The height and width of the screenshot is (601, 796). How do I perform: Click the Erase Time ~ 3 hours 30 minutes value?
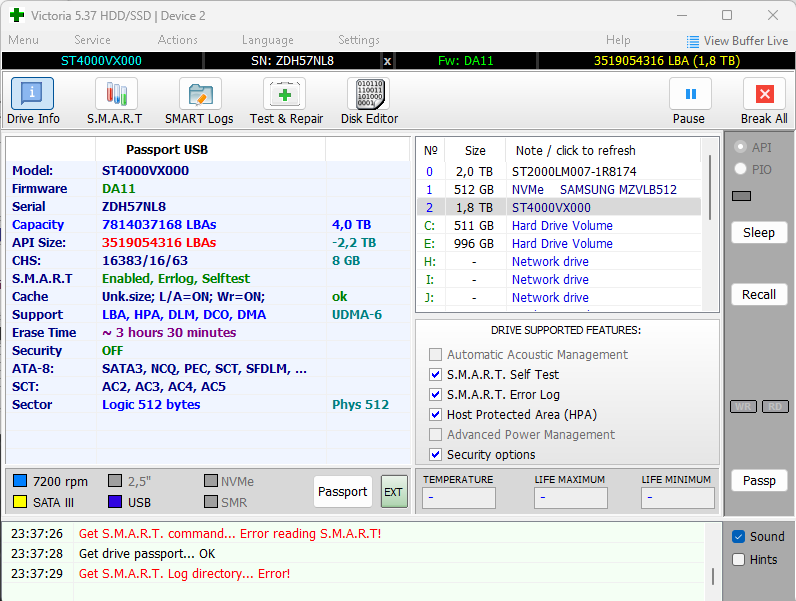tap(169, 332)
